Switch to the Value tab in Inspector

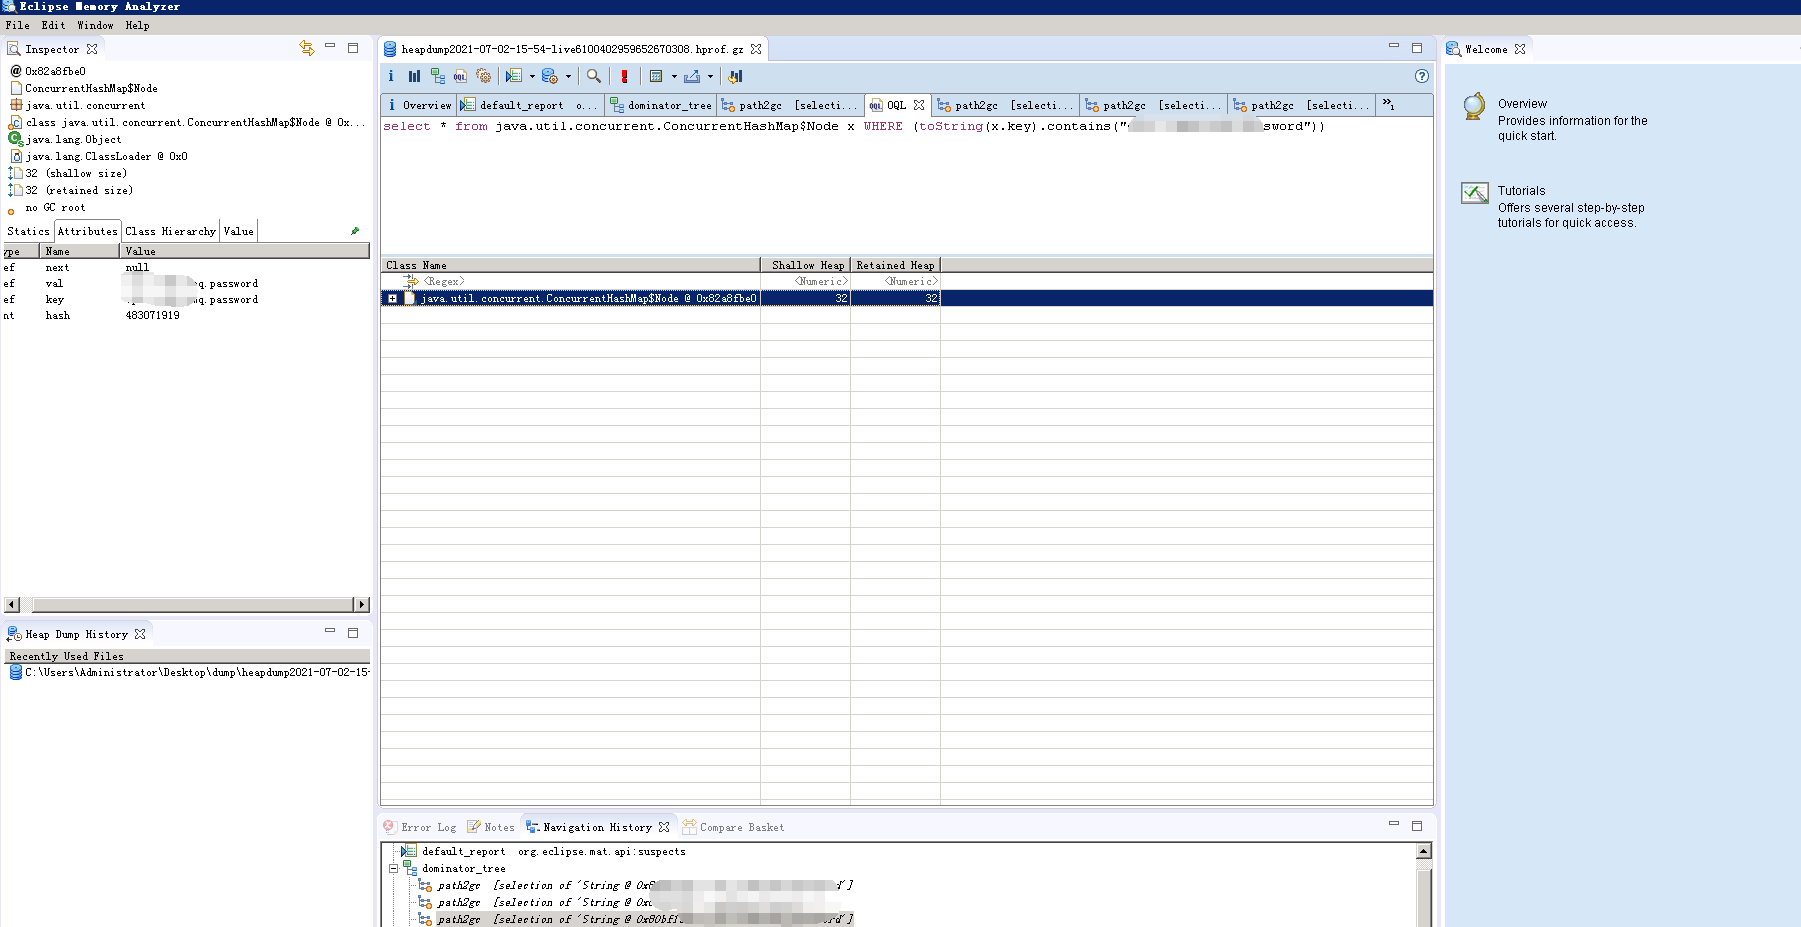(238, 231)
